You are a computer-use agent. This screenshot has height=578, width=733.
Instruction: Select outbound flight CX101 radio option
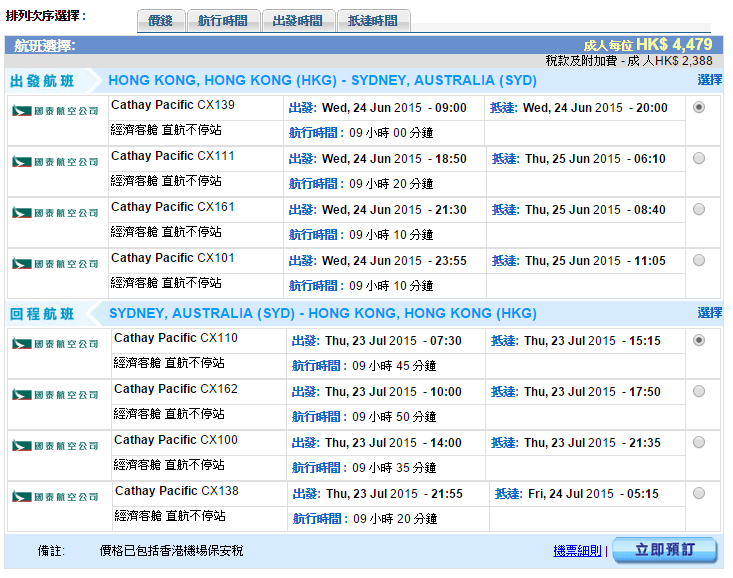pos(698,260)
